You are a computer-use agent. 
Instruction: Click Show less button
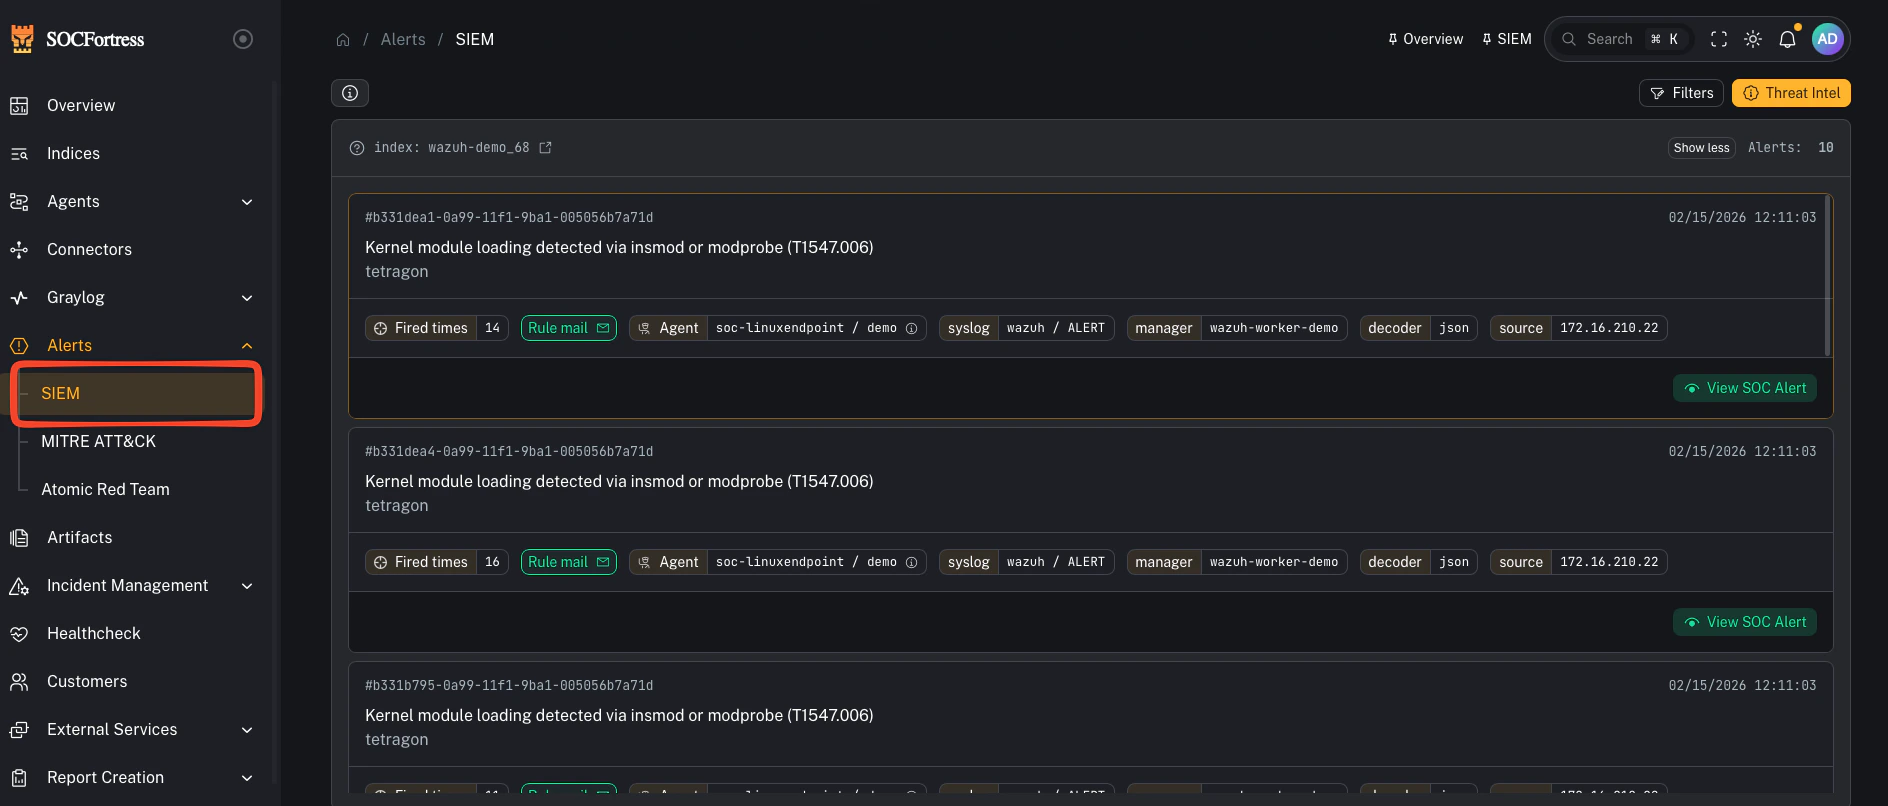[1702, 148]
